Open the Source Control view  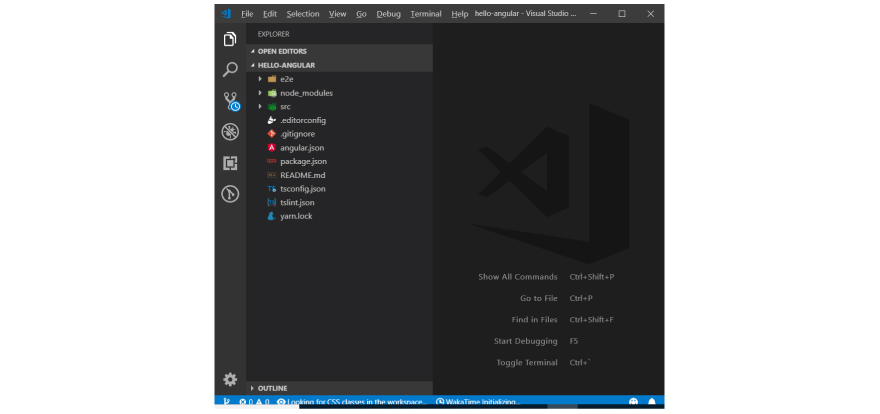(x=231, y=101)
